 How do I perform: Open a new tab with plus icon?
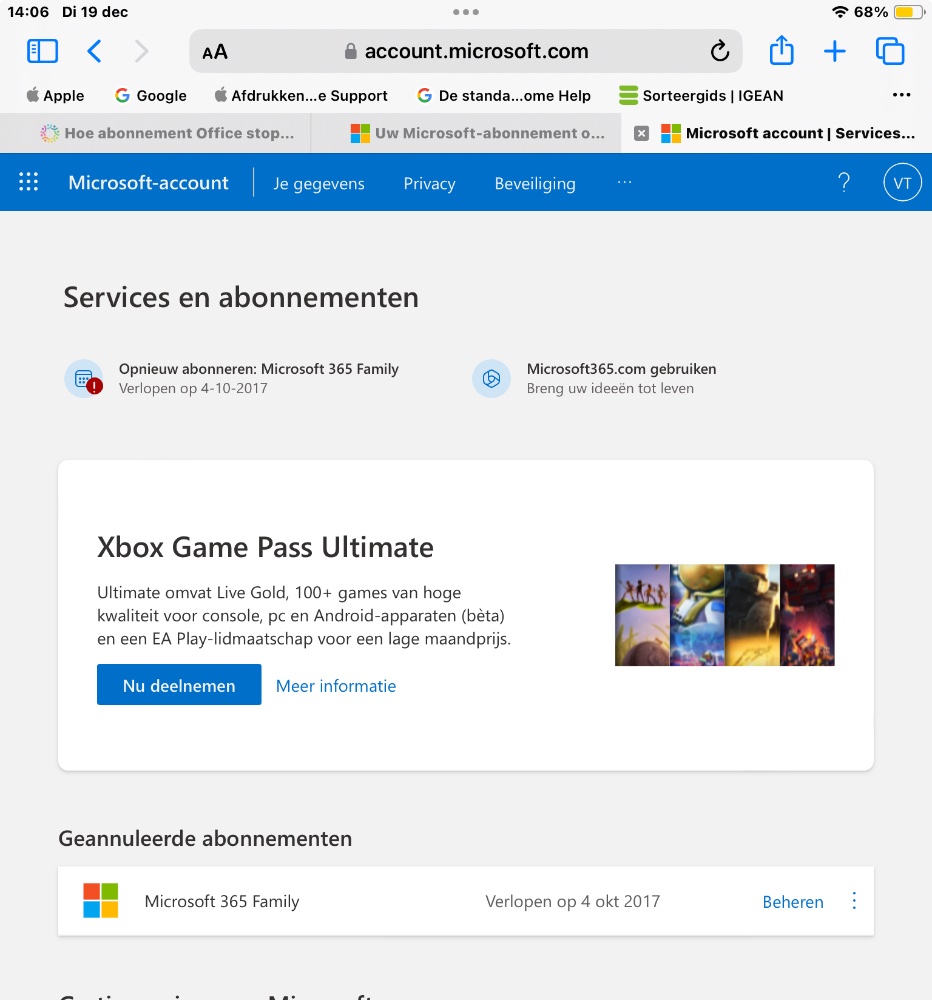click(834, 51)
